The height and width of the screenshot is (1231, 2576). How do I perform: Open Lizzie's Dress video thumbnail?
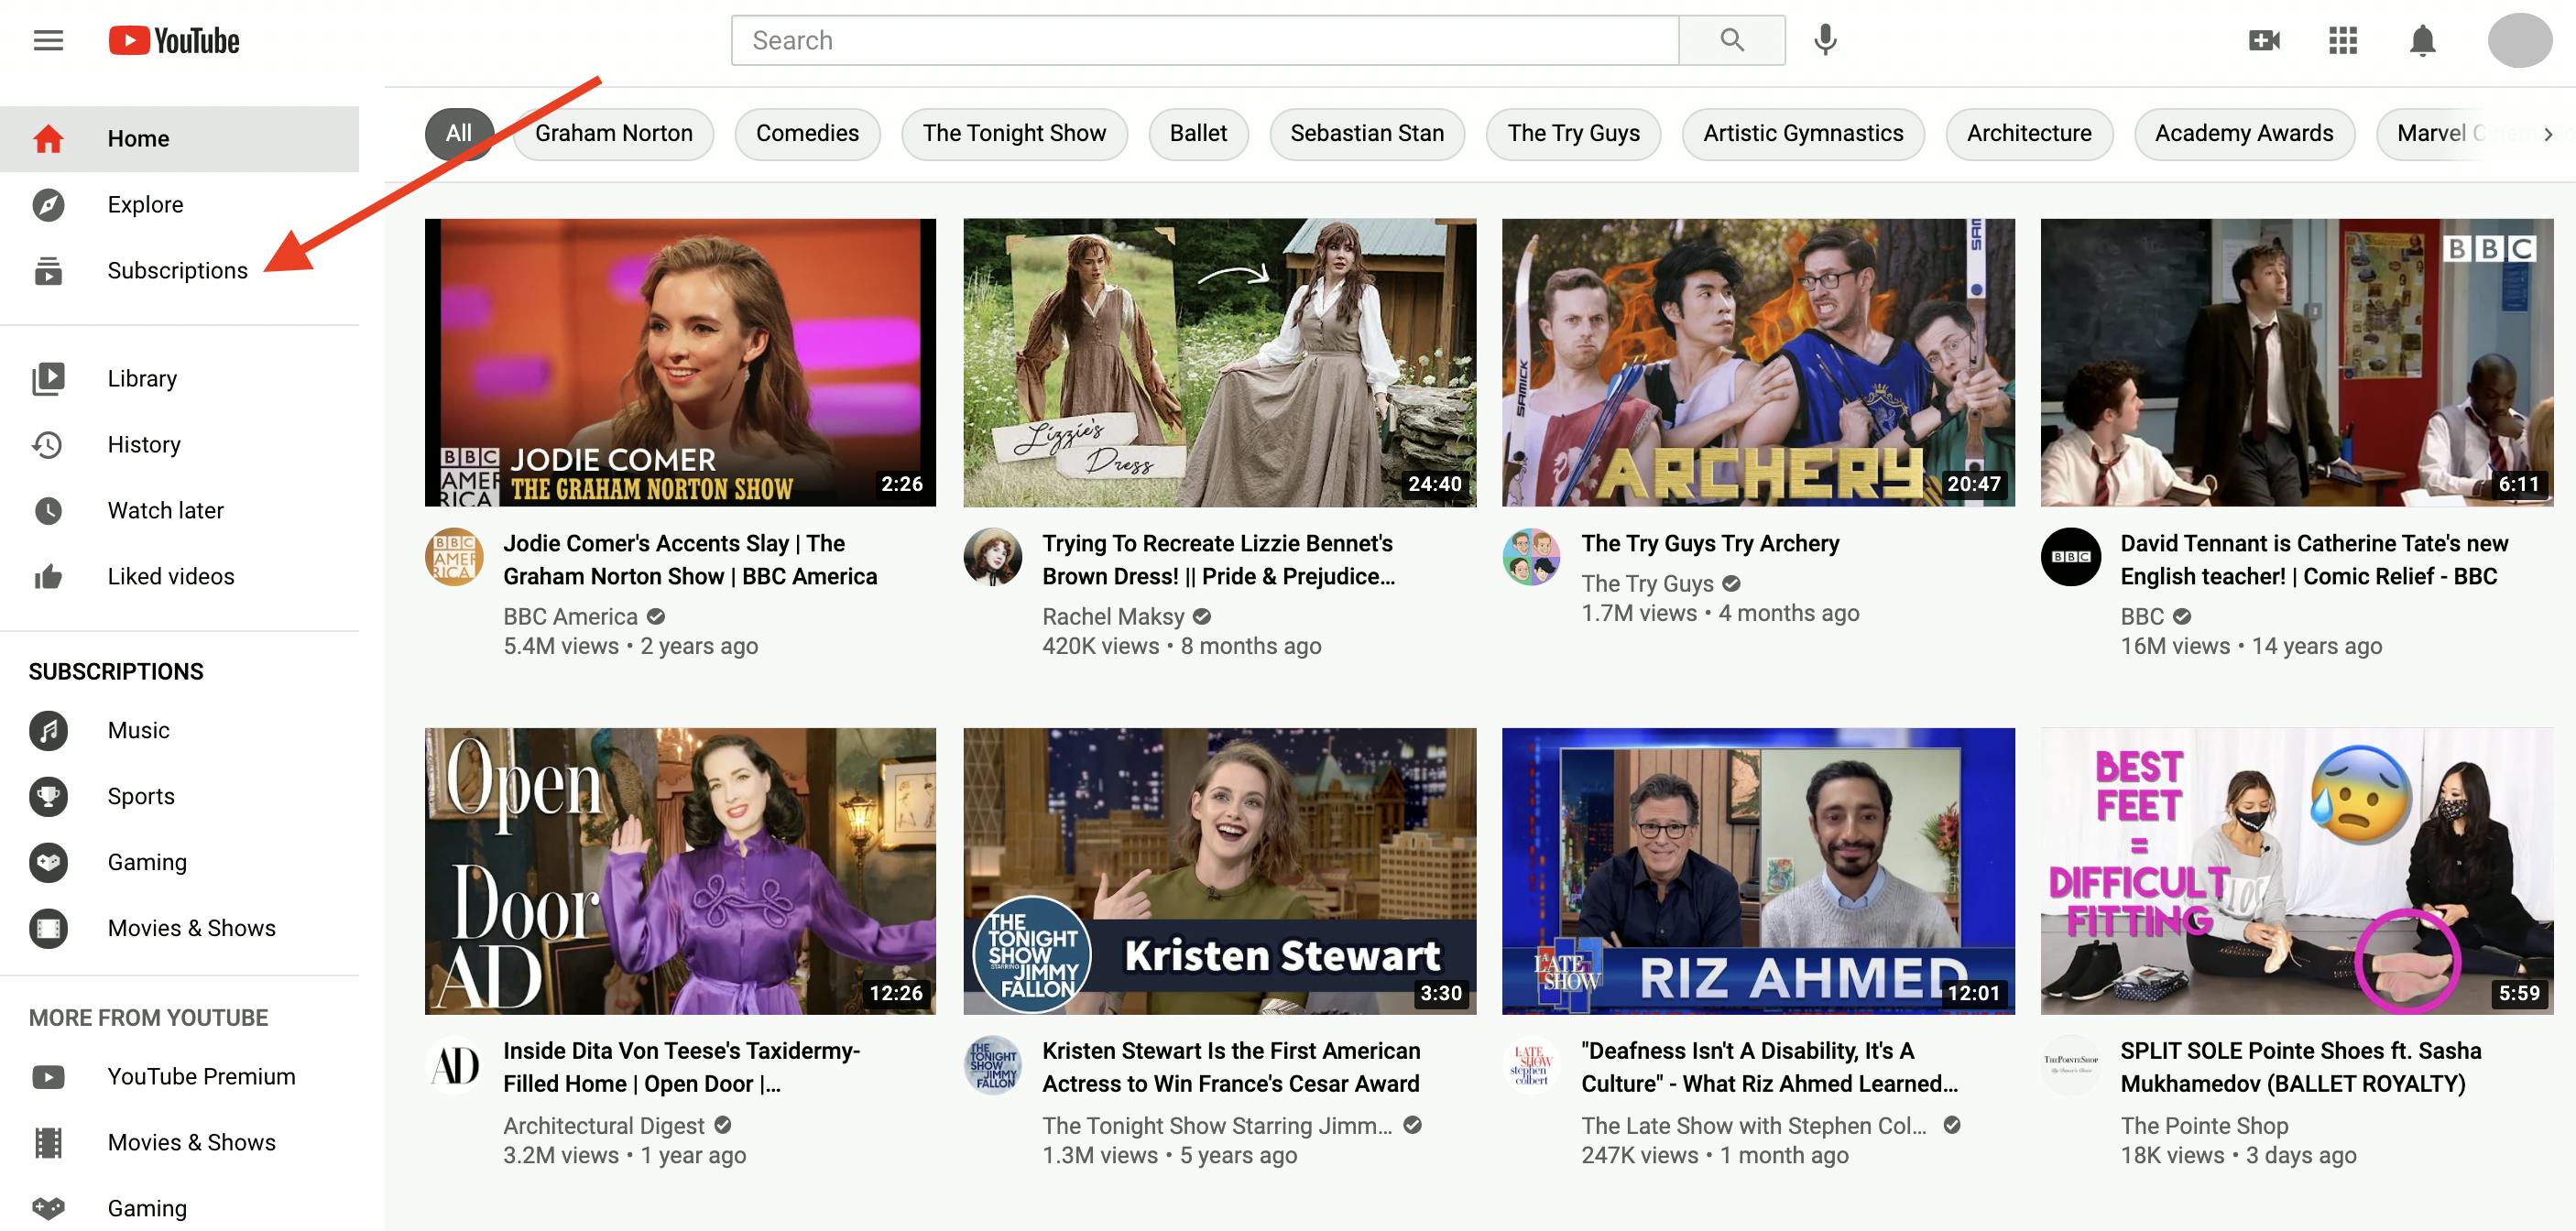(x=1219, y=362)
